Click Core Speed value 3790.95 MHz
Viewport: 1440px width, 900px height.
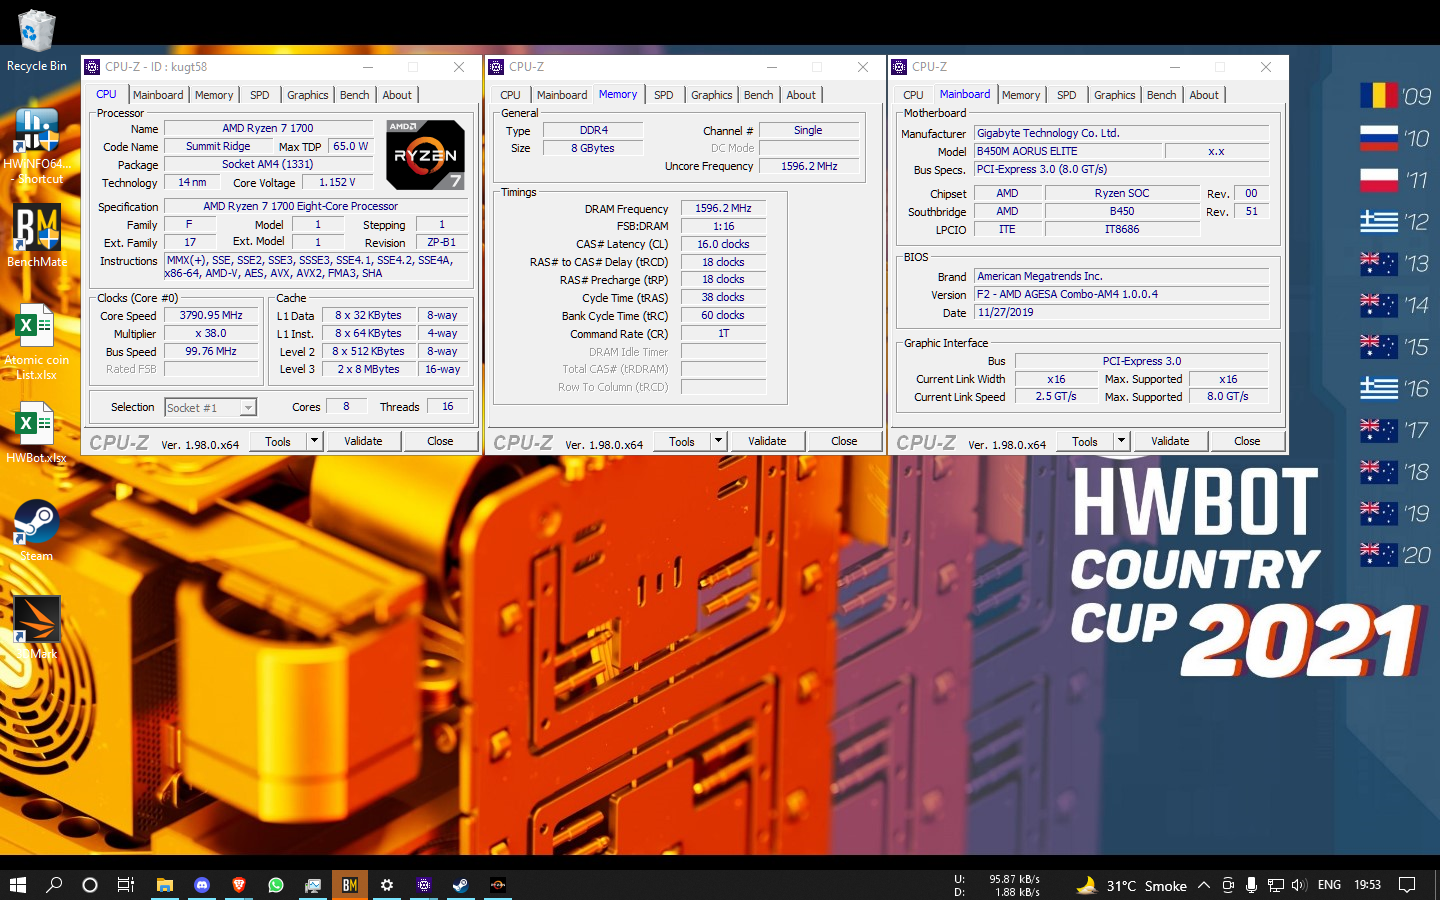pyautogui.click(x=211, y=315)
